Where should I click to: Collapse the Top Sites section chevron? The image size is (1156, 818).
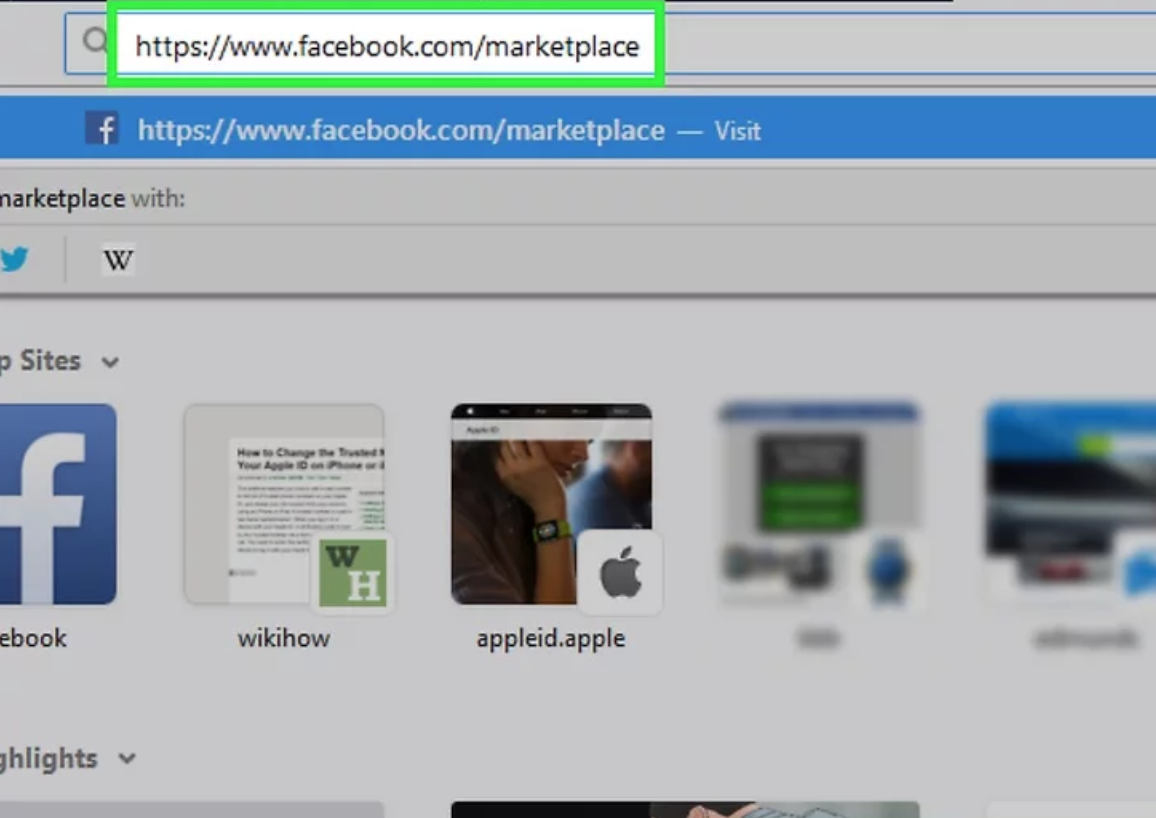coord(111,362)
